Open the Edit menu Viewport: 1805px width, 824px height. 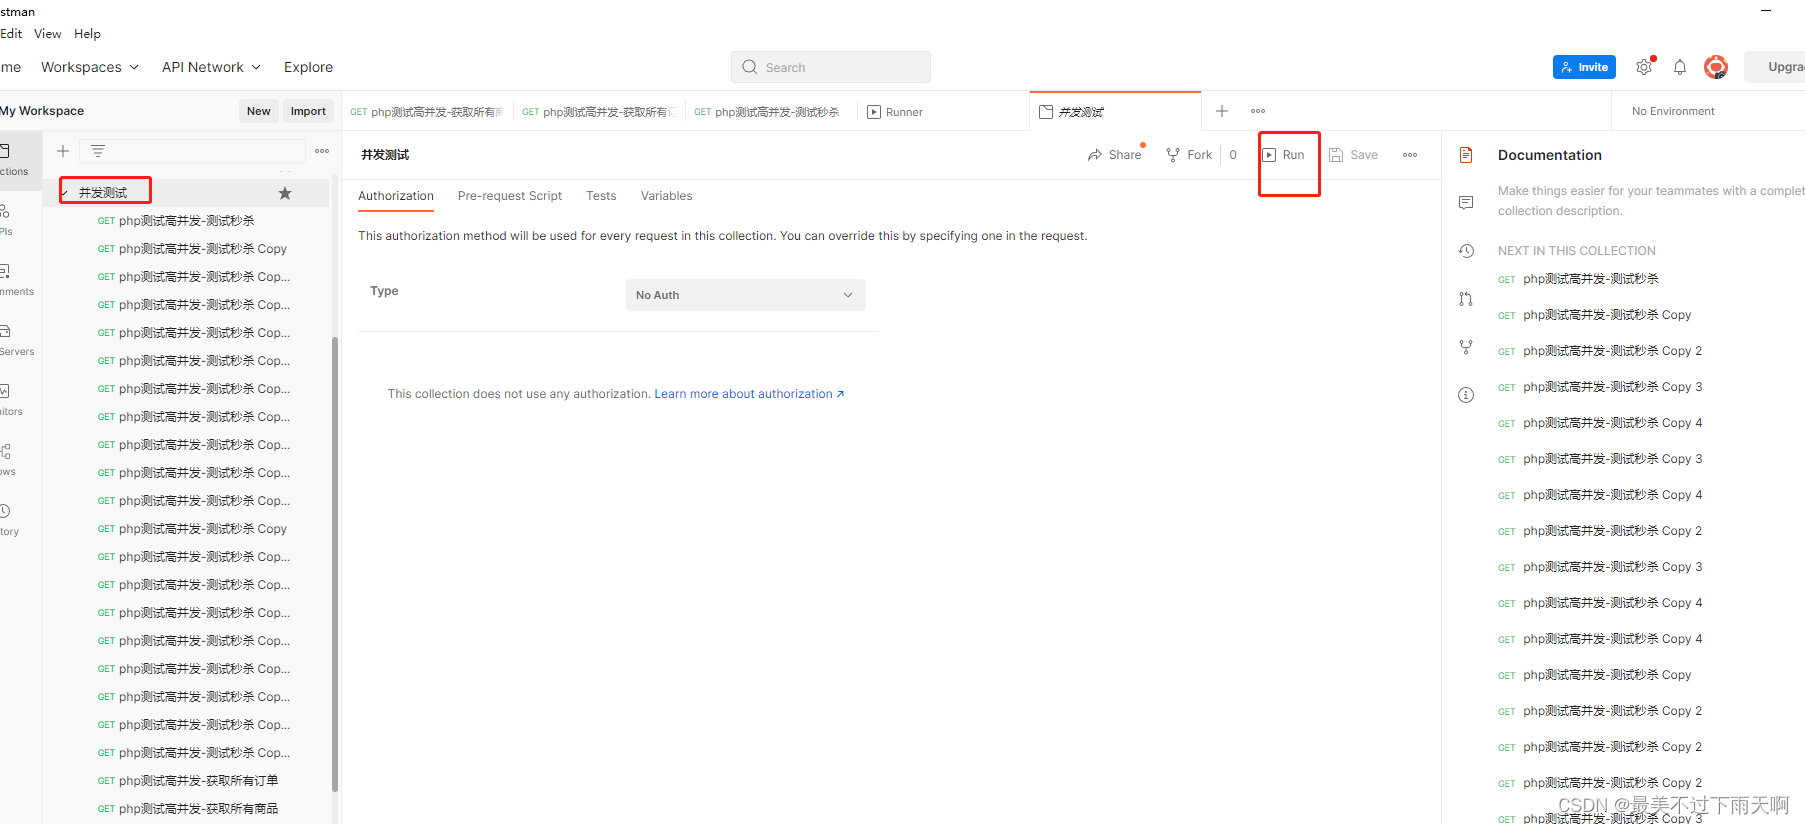(11, 34)
